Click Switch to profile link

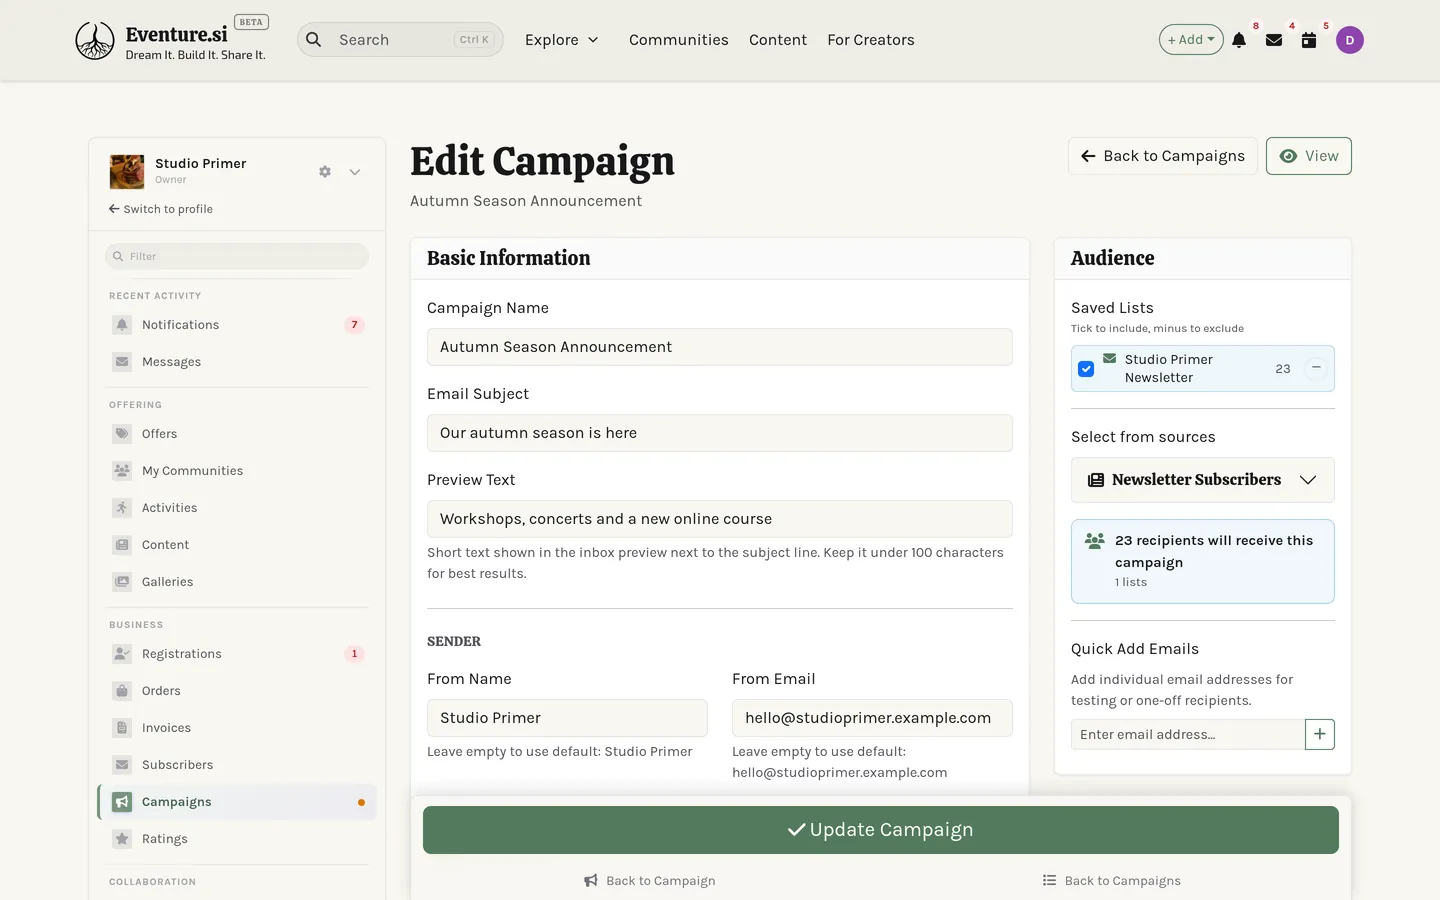161,209
